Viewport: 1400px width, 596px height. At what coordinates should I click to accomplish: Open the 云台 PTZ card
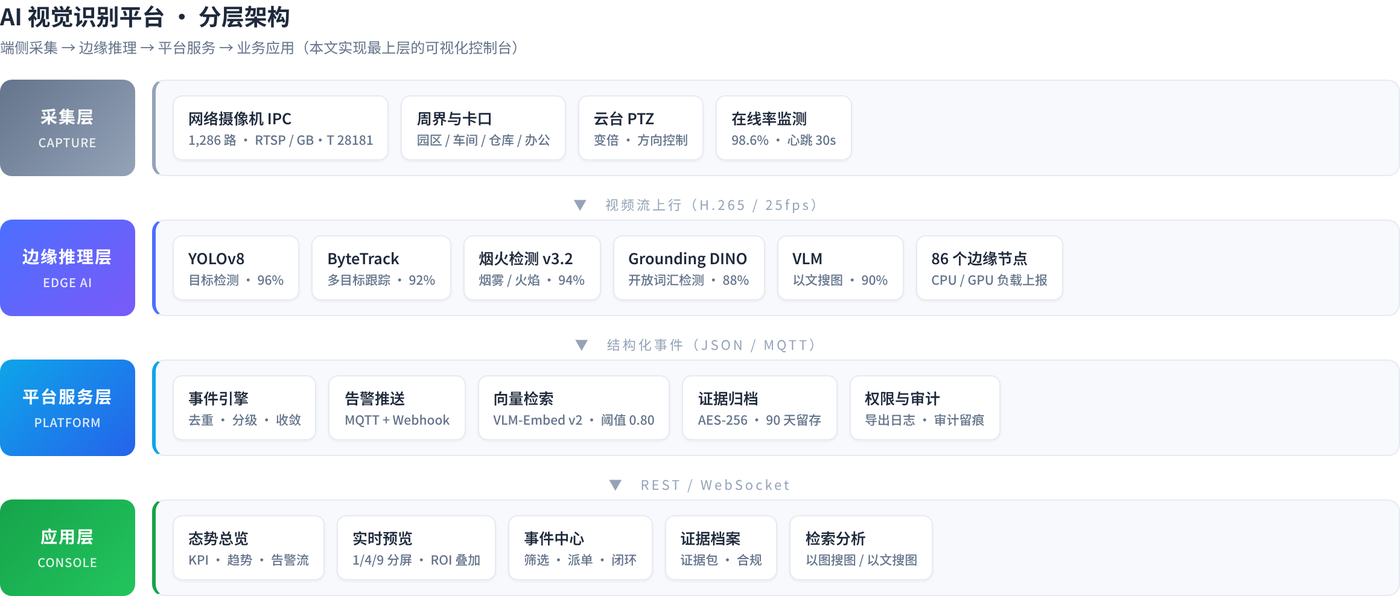641,128
